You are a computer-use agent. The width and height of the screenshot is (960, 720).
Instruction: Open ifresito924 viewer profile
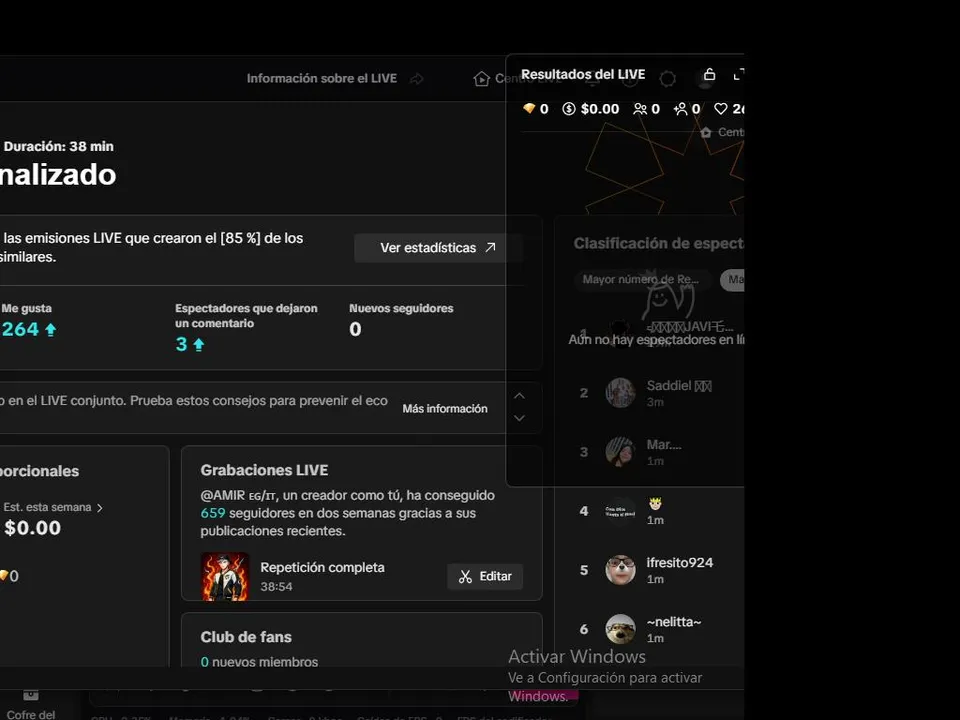click(680, 563)
